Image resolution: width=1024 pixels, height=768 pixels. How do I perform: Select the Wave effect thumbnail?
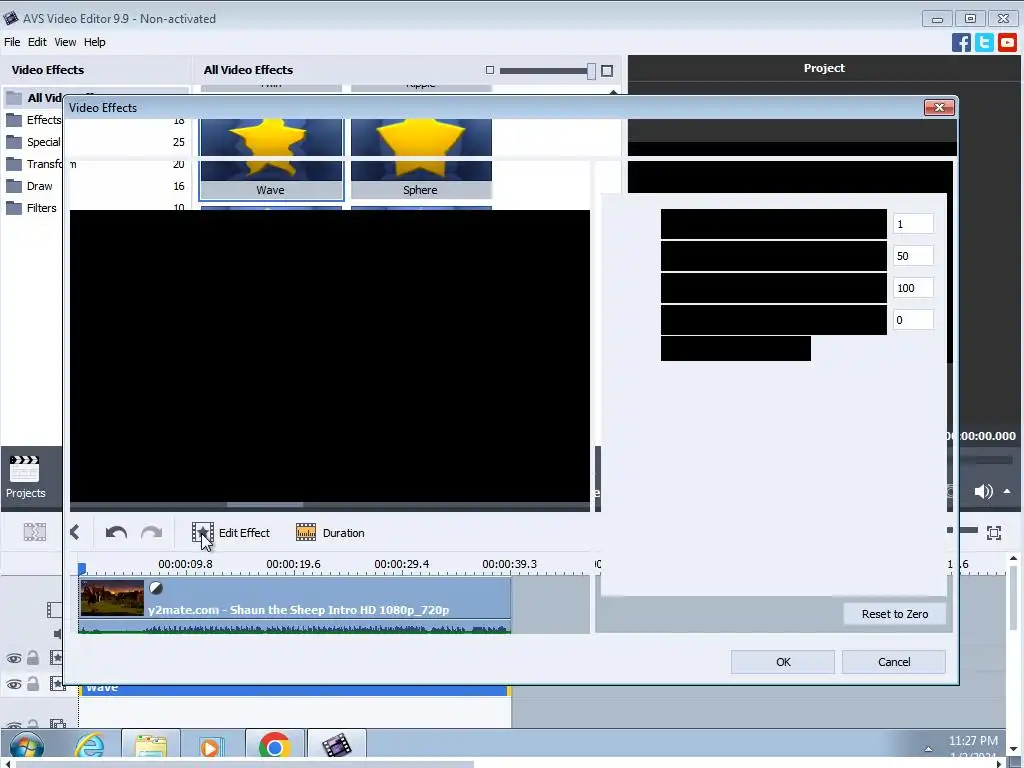pyautogui.click(x=271, y=159)
